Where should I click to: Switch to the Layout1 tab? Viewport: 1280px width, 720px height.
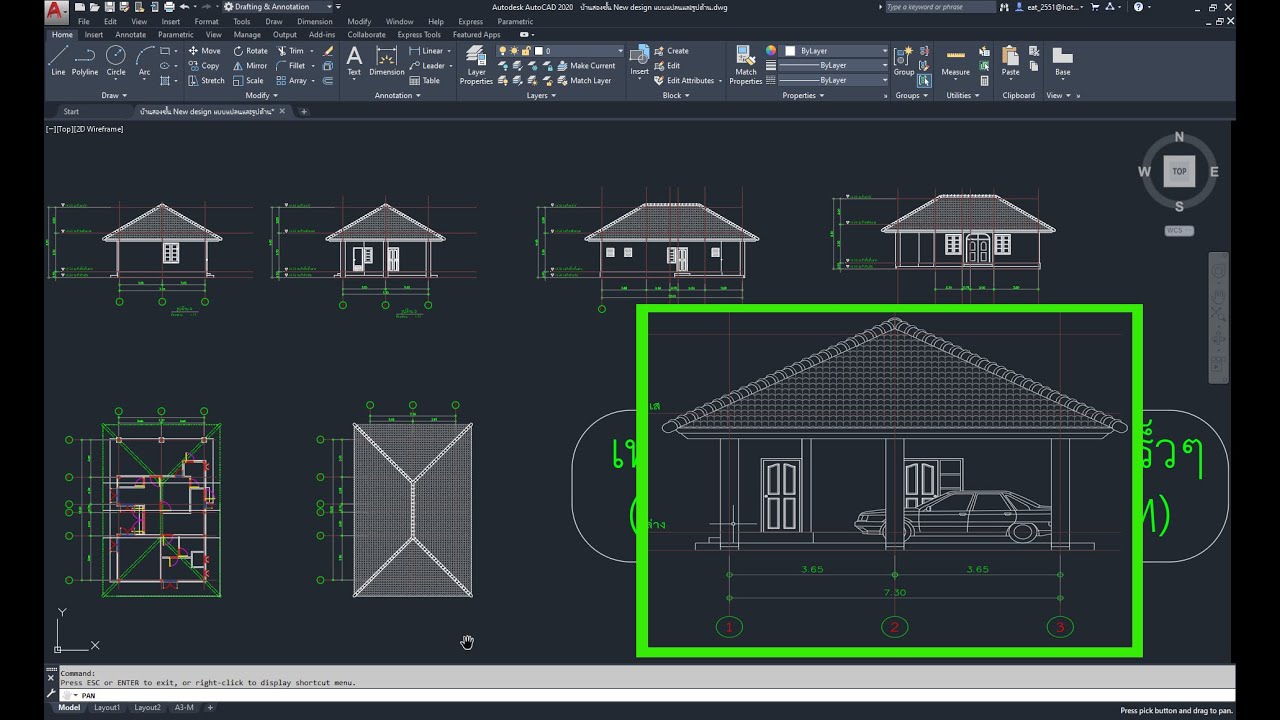point(107,708)
